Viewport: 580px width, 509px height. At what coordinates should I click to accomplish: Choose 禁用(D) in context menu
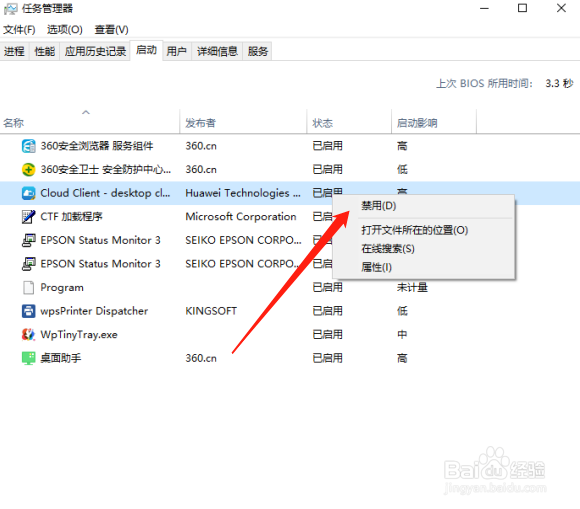424,206
